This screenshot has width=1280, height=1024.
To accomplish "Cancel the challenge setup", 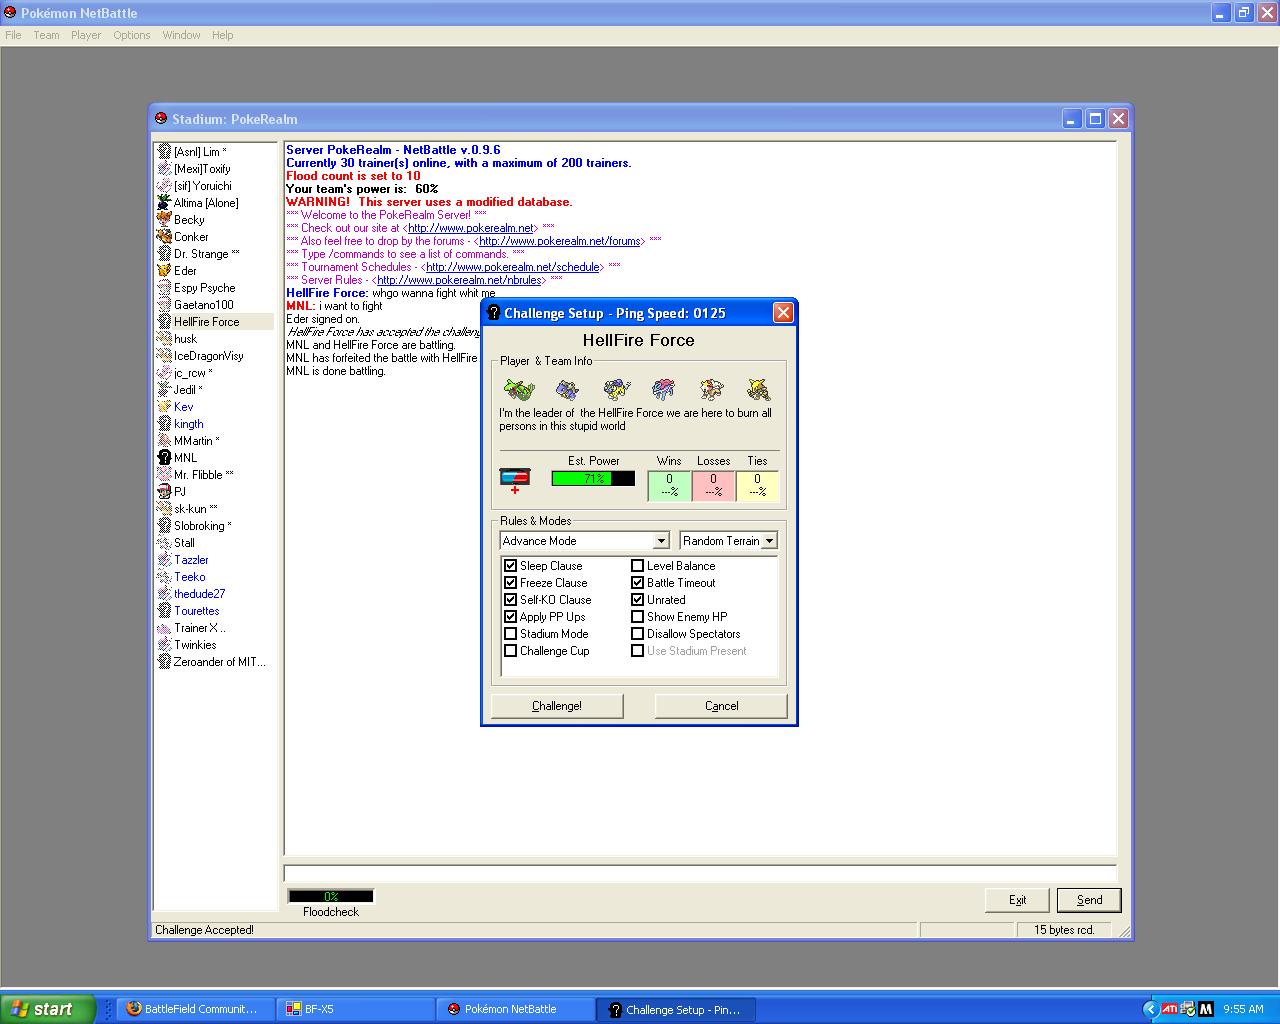I will (x=721, y=706).
